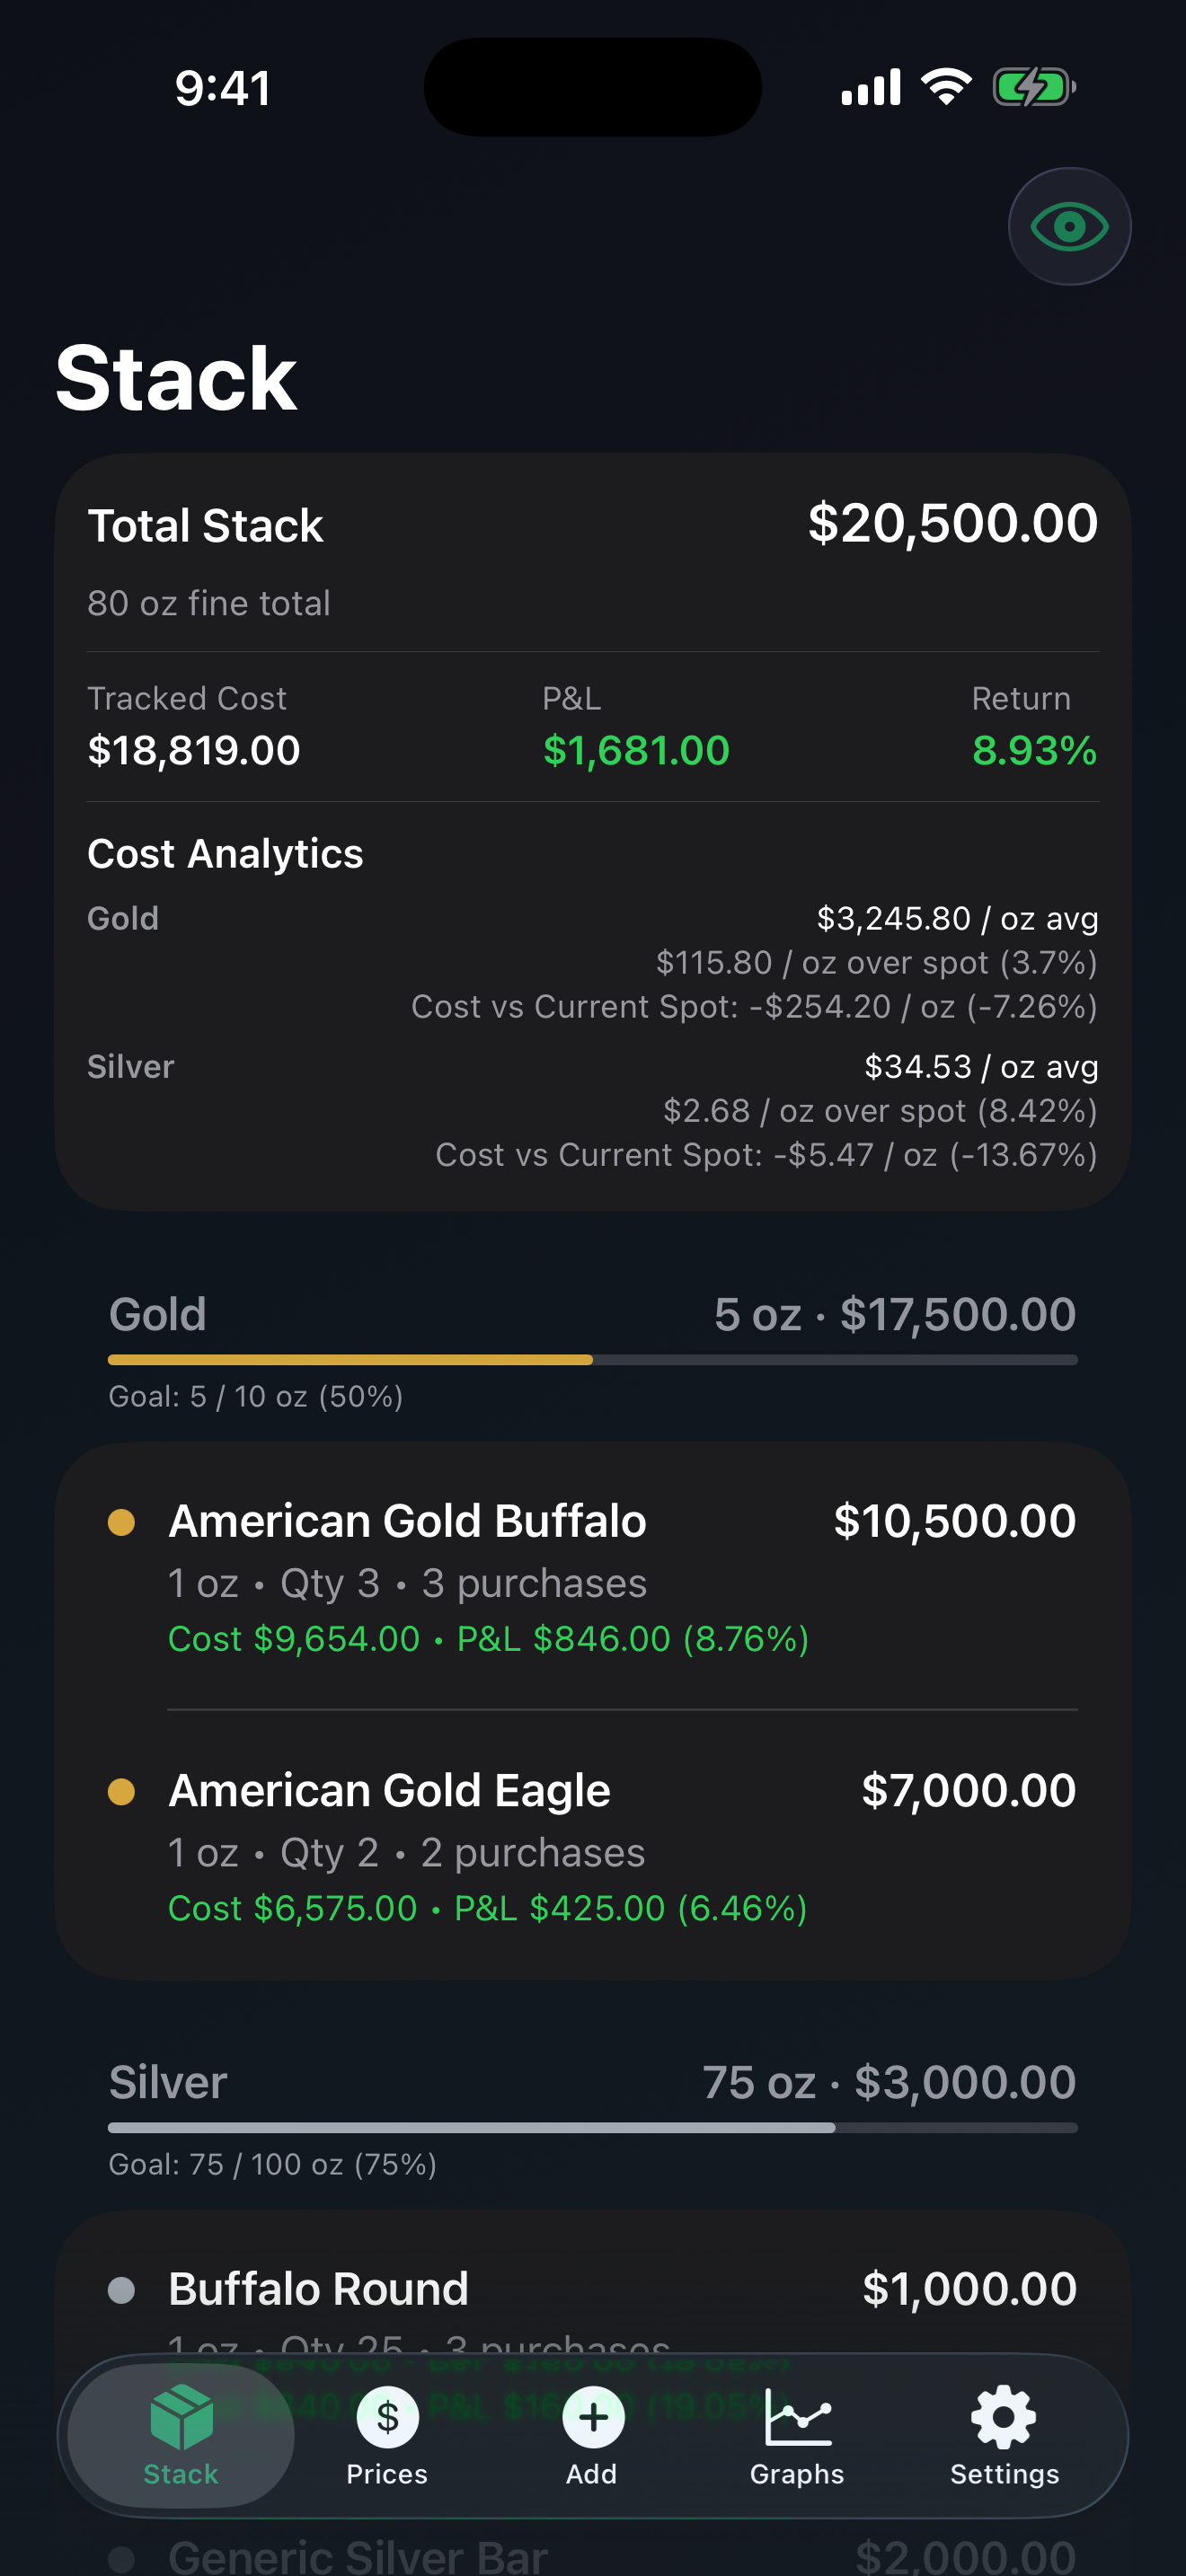Open the Stack tab cube icon
The height and width of the screenshot is (2576, 1186).
coord(181,2416)
